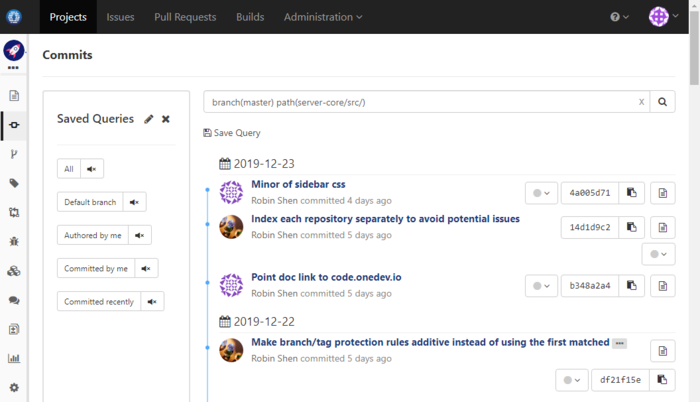Copy commit hash 4a005d71
The width and height of the screenshot is (700, 402).
point(631,193)
